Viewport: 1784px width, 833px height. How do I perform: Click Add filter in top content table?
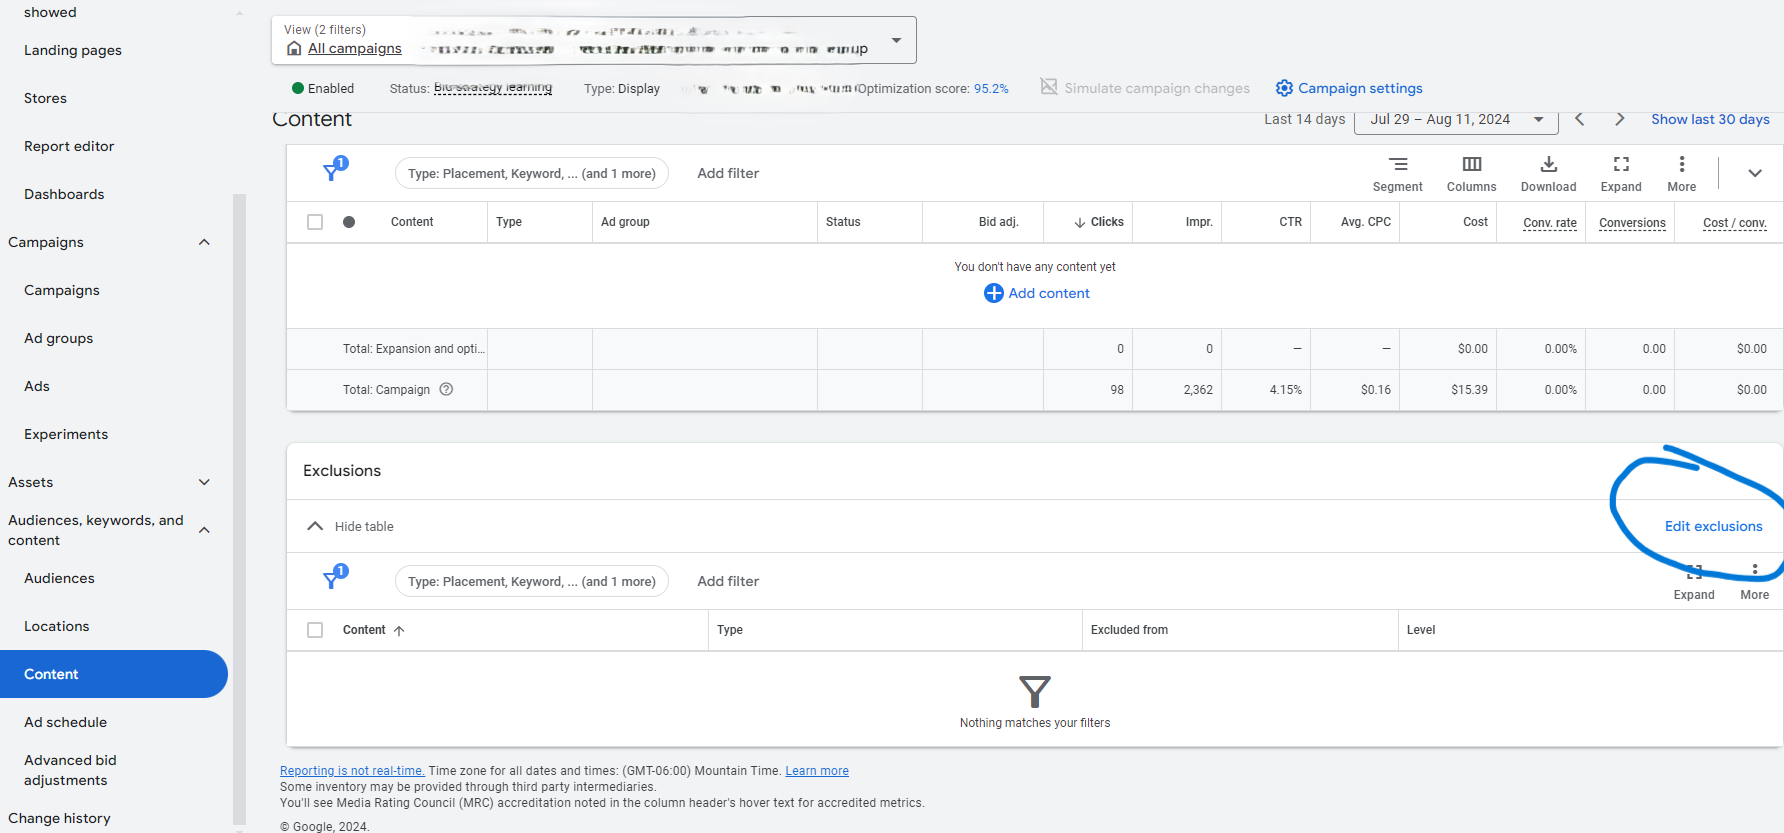[728, 173]
